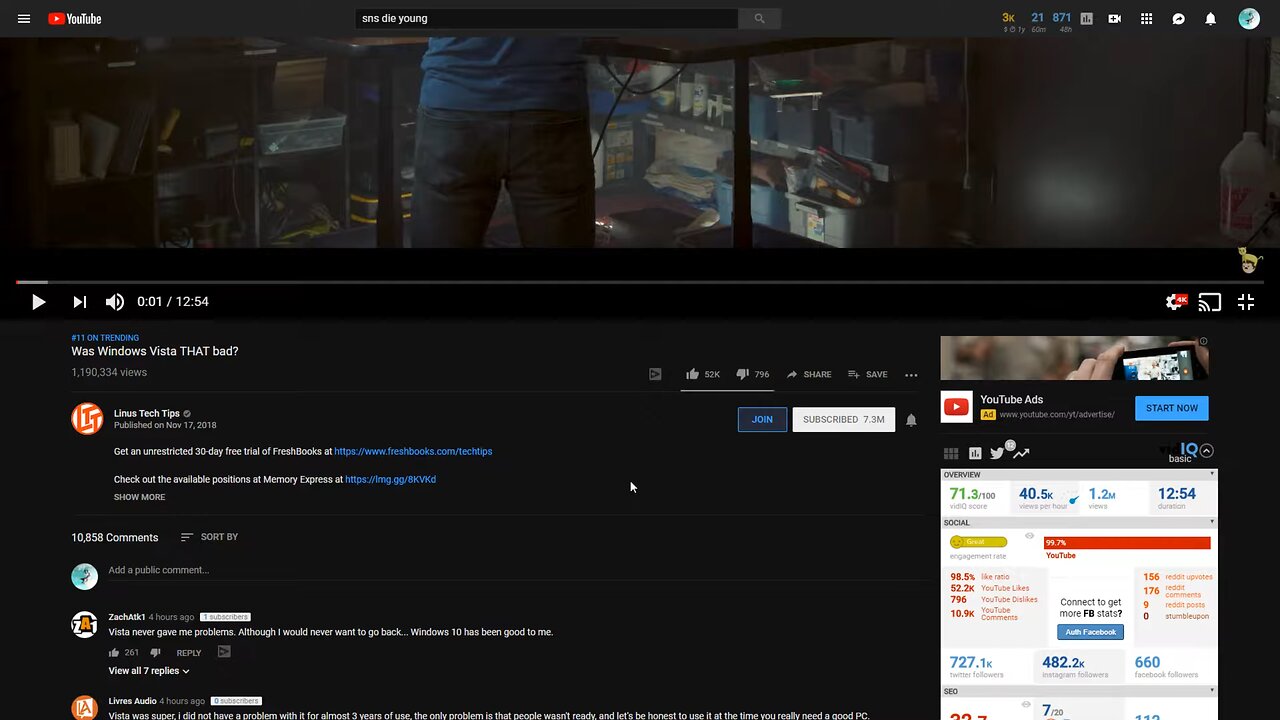Click the vidIQ icon left of like button
This screenshot has width=1280, height=720.
point(655,374)
